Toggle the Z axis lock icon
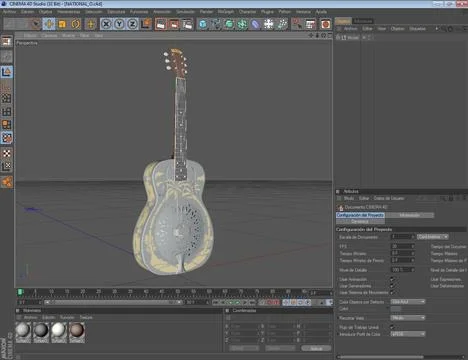 pos(132,24)
